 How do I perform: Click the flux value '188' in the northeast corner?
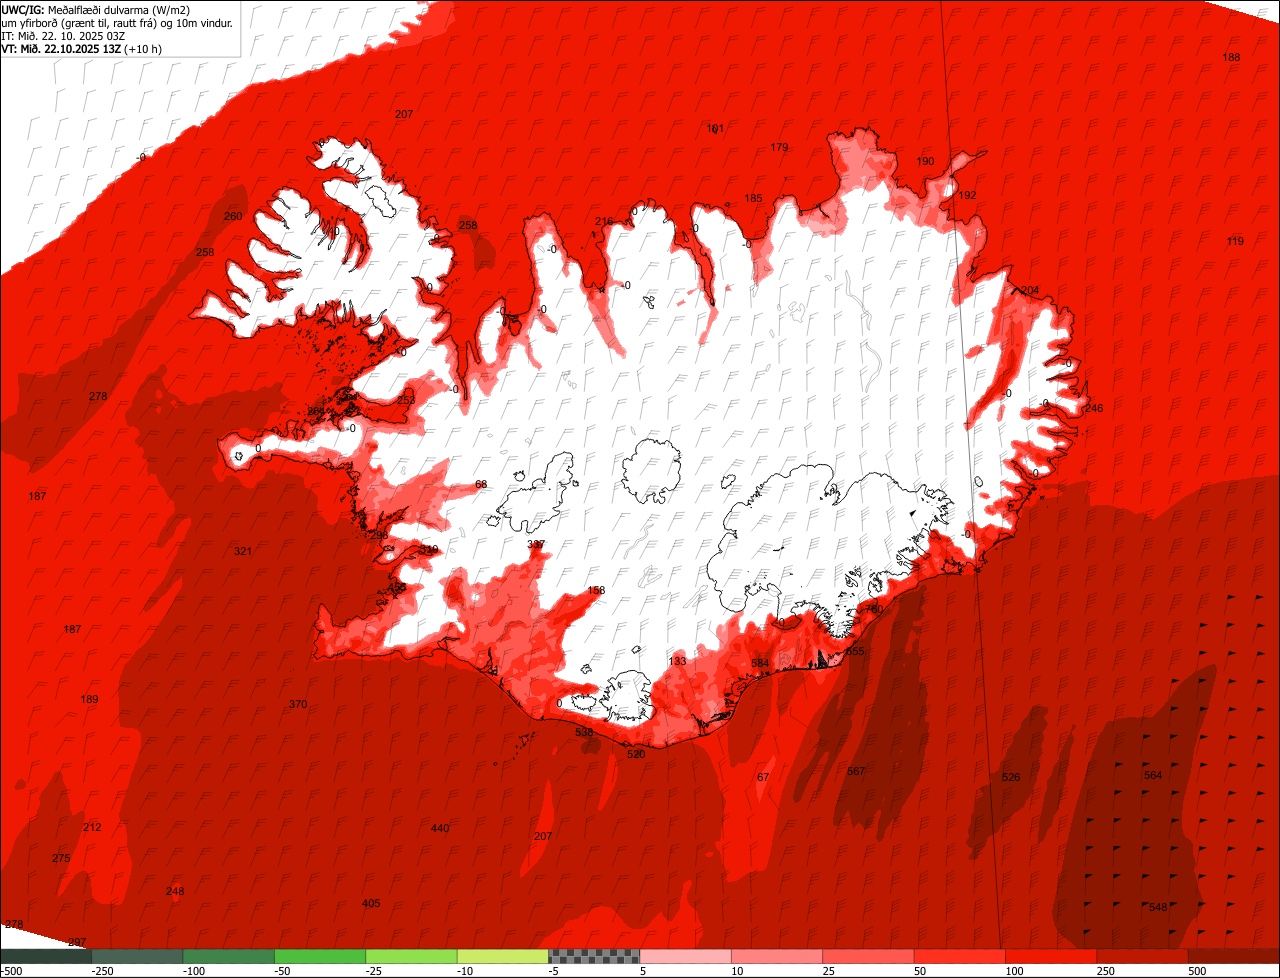point(1231,58)
